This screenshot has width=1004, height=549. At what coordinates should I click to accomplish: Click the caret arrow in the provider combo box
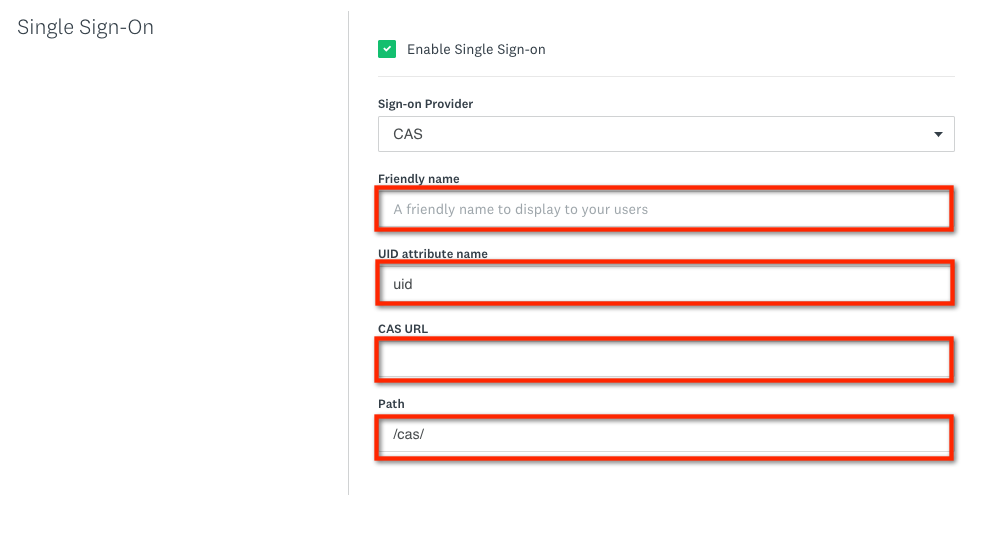937,134
